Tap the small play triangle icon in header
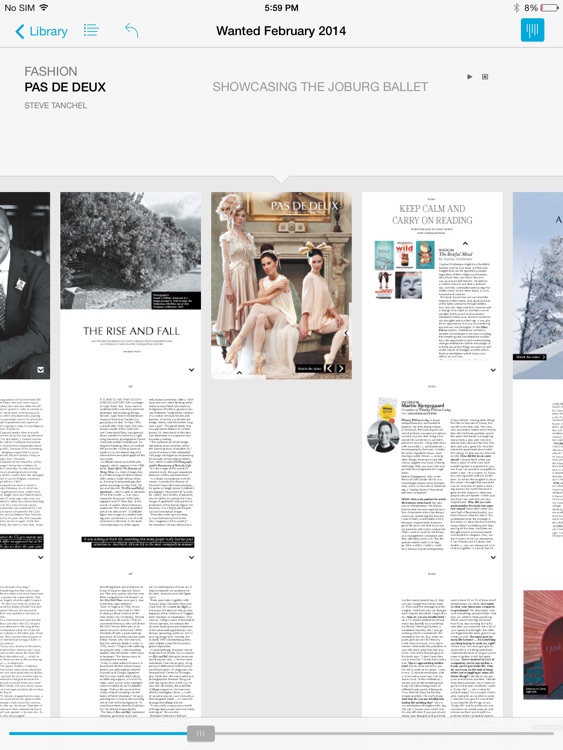The width and height of the screenshot is (563, 750). 470,77
